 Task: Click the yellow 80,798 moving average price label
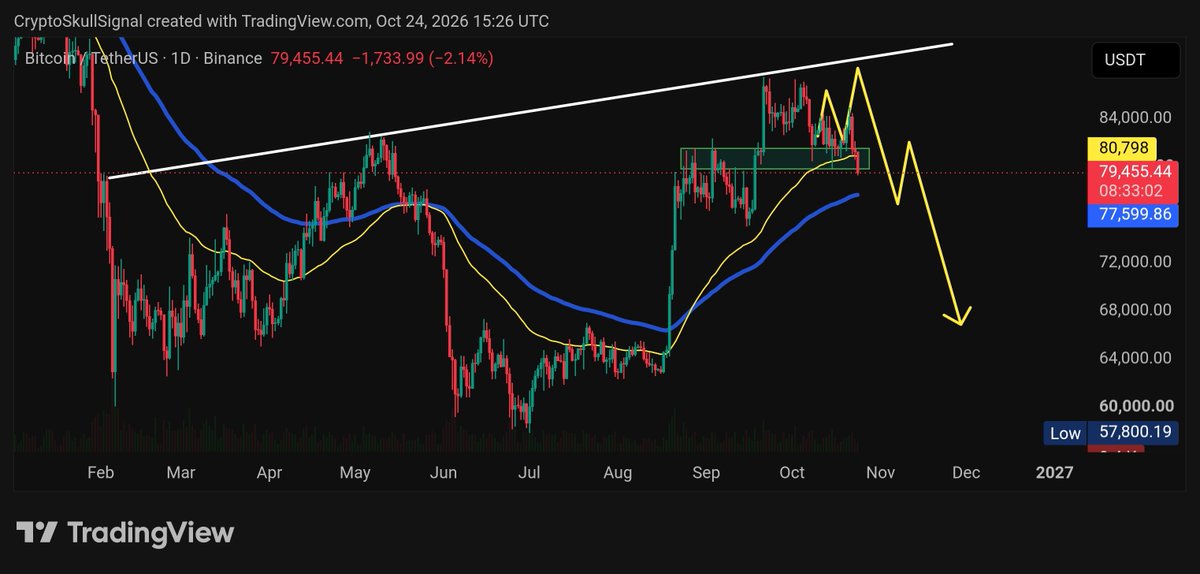(x=1121, y=150)
